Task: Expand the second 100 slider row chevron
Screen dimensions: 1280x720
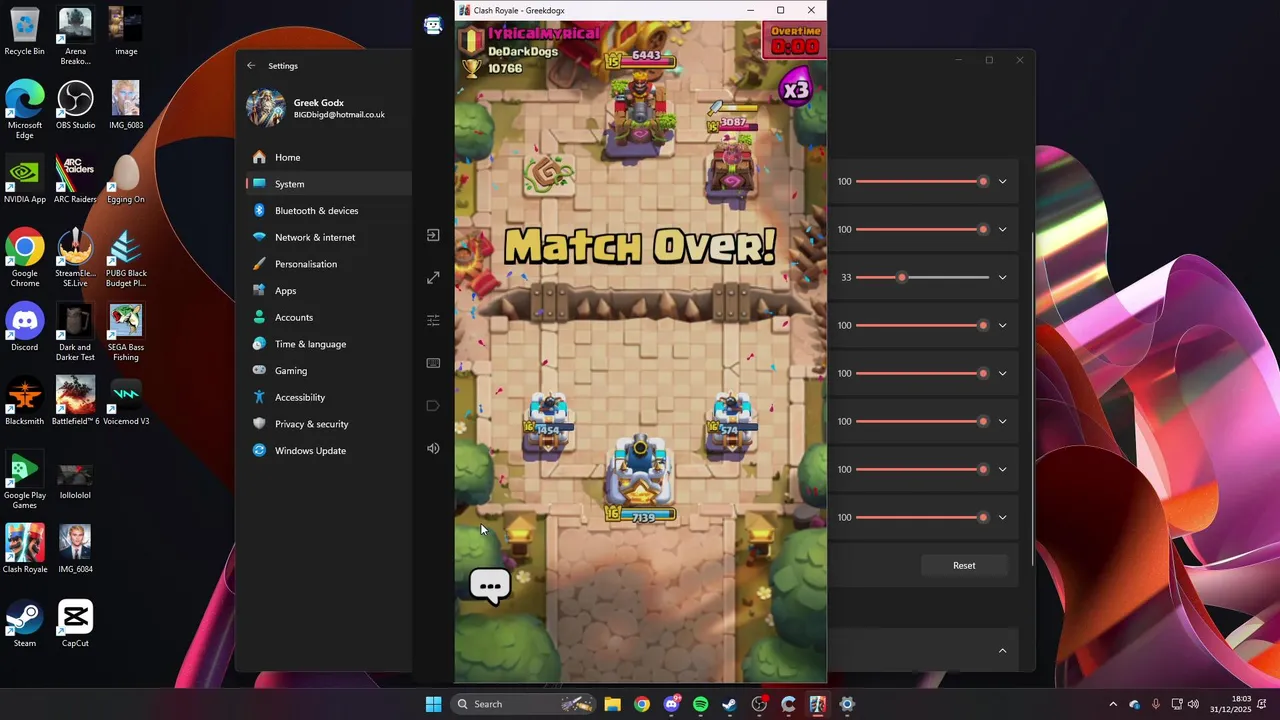Action: pos(1002,229)
